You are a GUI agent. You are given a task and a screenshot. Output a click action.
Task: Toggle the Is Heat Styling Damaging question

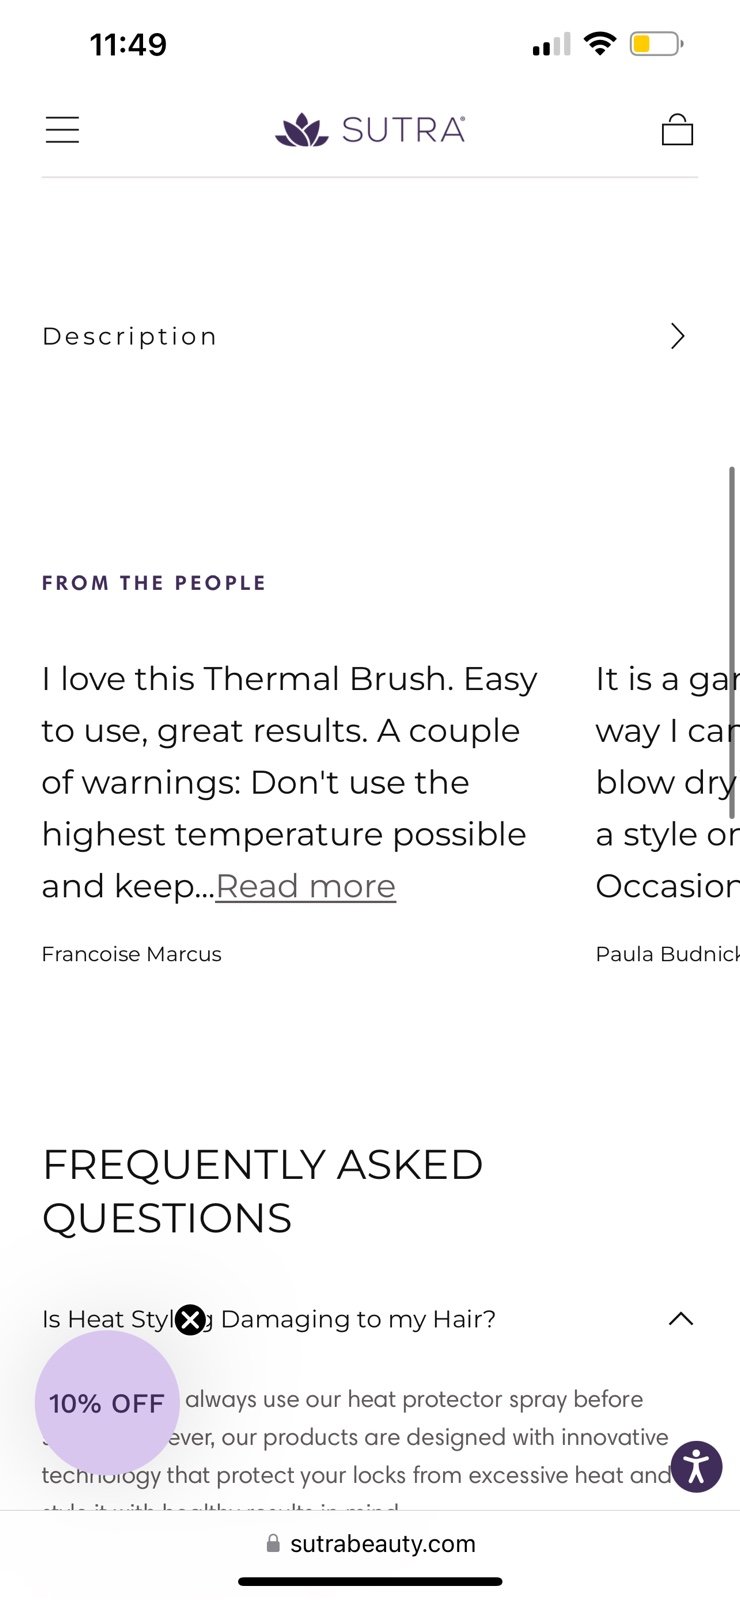269,1319
